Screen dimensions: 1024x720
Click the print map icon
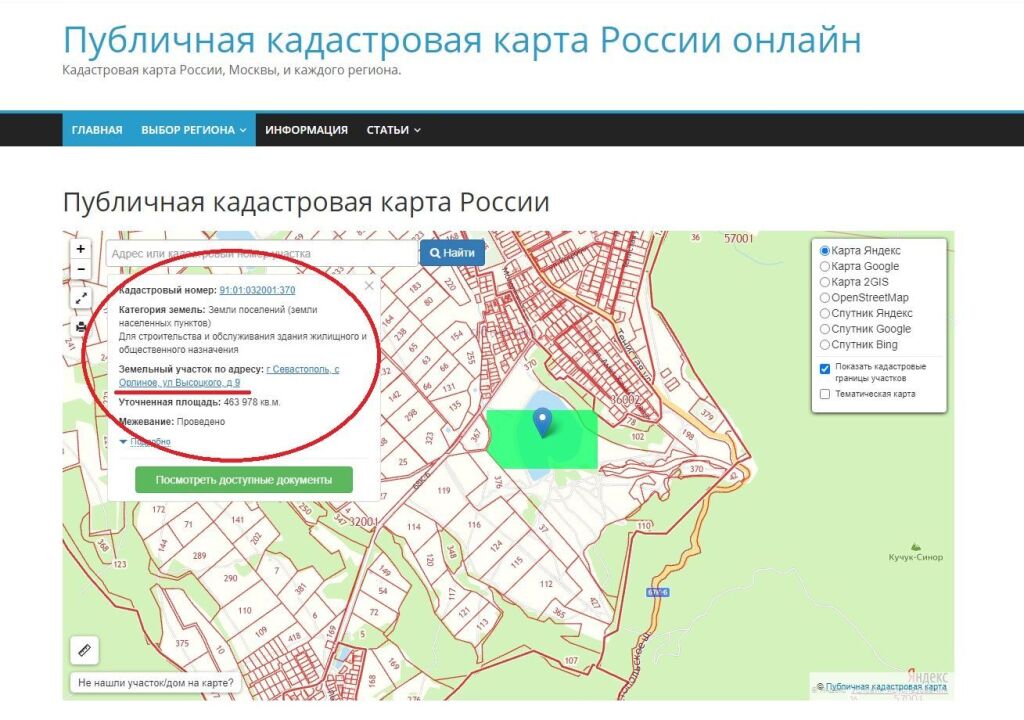(81, 326)
